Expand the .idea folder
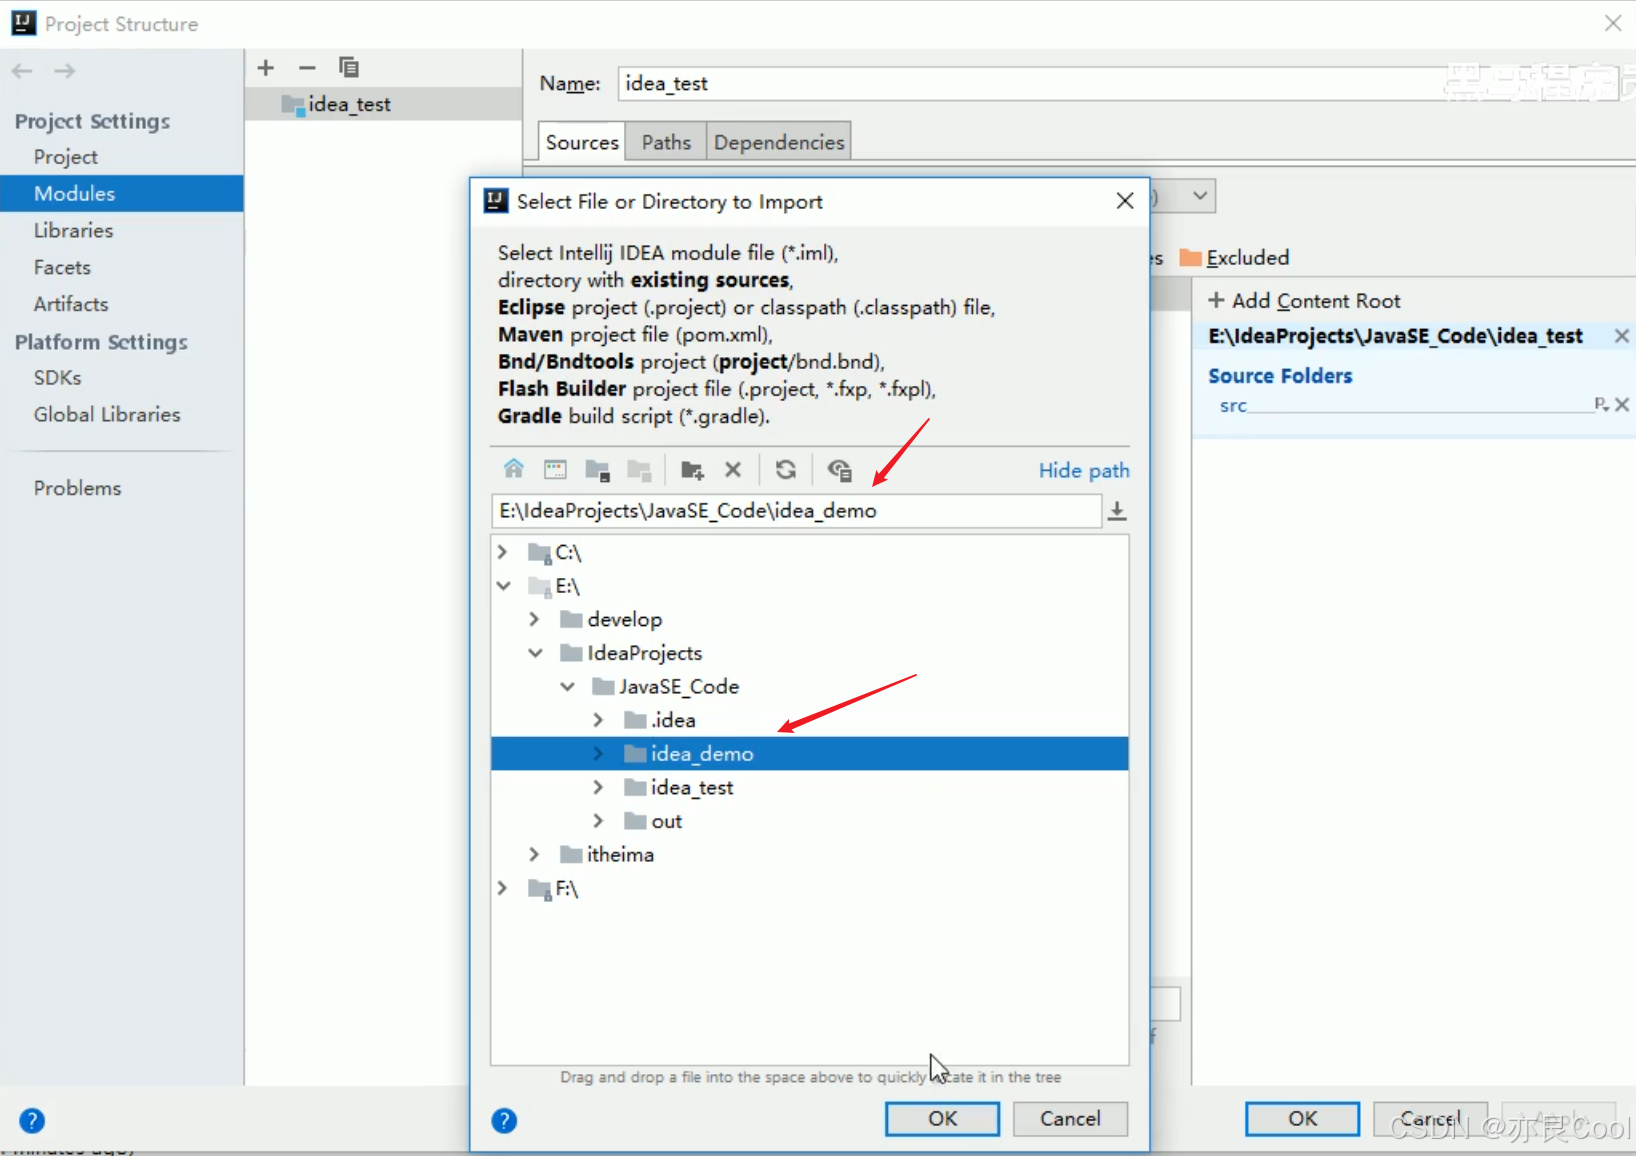Viewport: 1636px width, 1156px height. pyautogui.click(x=598, y=720)
